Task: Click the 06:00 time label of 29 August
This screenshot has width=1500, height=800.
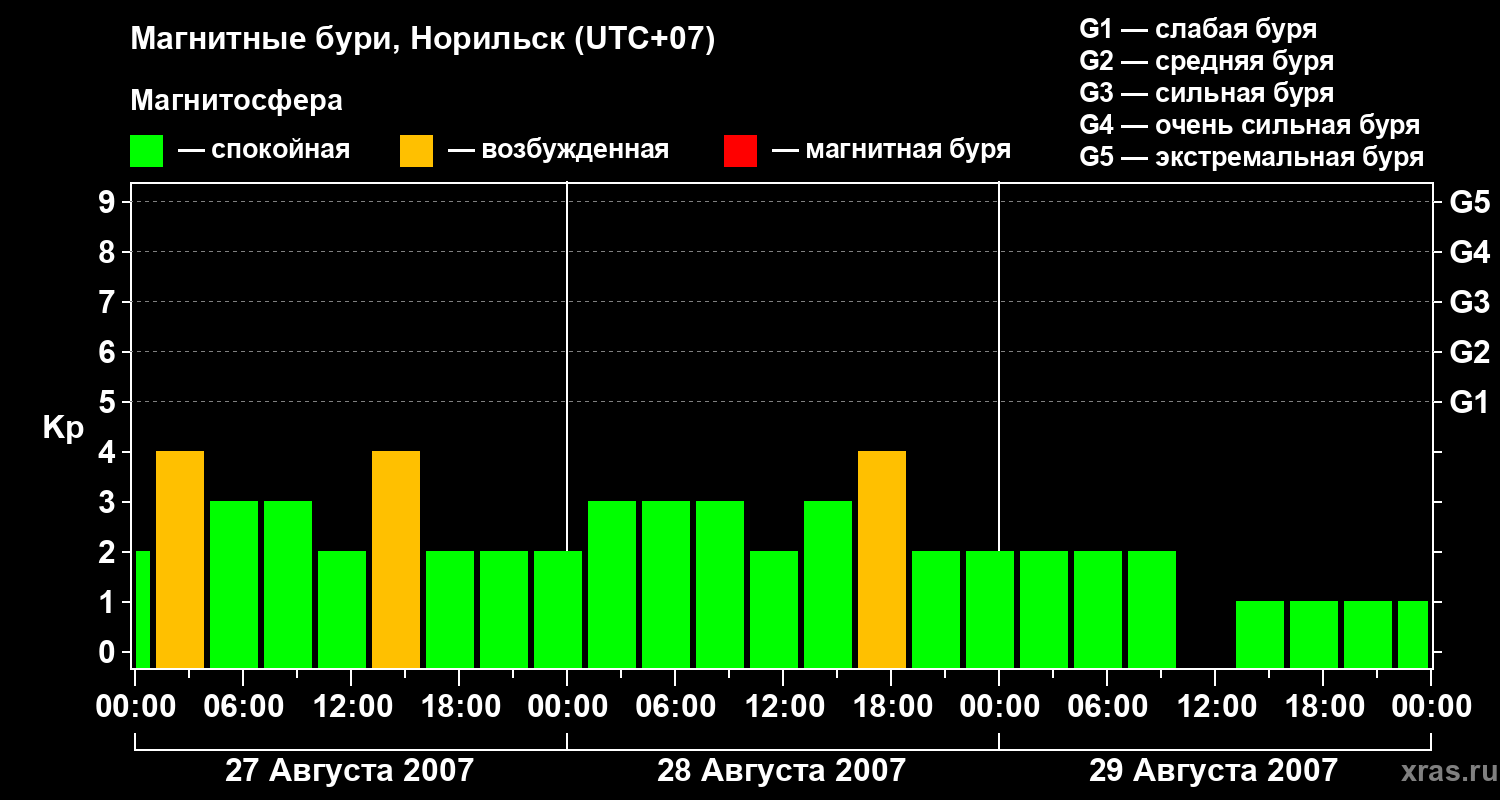Action: coord(1107,706)
